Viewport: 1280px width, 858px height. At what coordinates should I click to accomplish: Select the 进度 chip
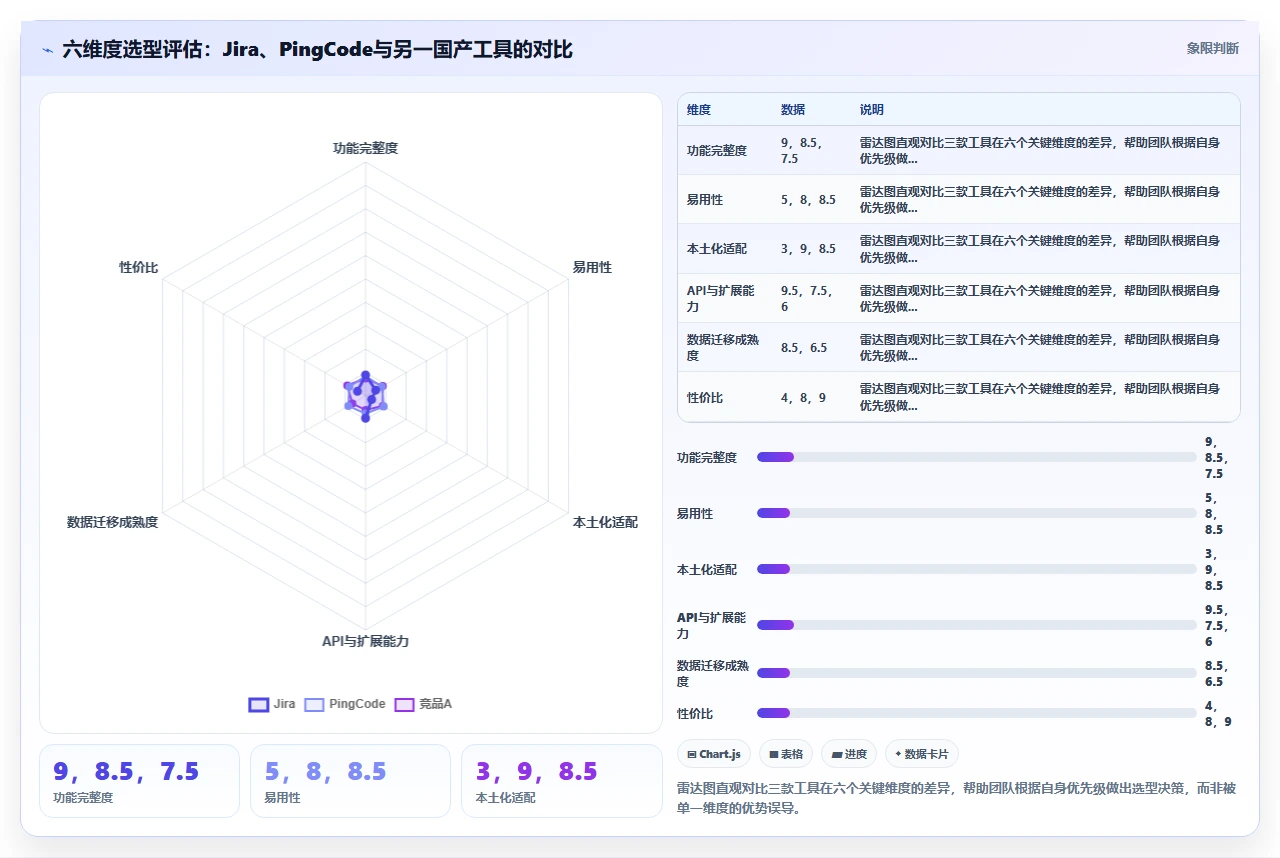849,754
